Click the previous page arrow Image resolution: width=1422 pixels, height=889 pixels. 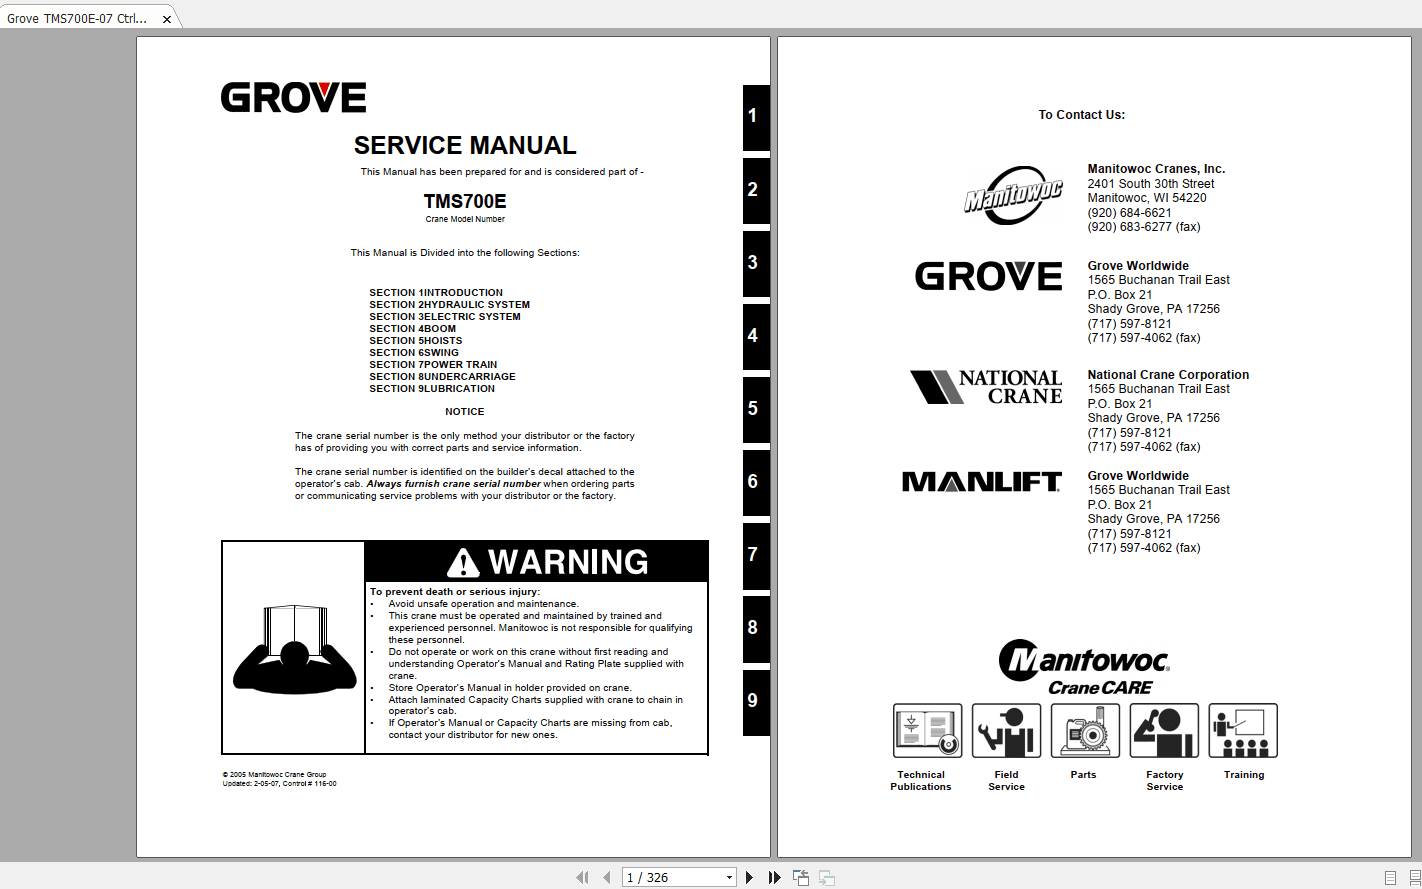pos(607,877)
